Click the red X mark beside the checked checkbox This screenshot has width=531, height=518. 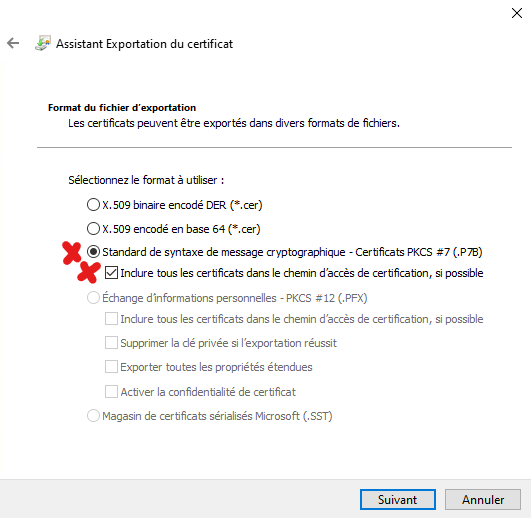click(89, 272)
